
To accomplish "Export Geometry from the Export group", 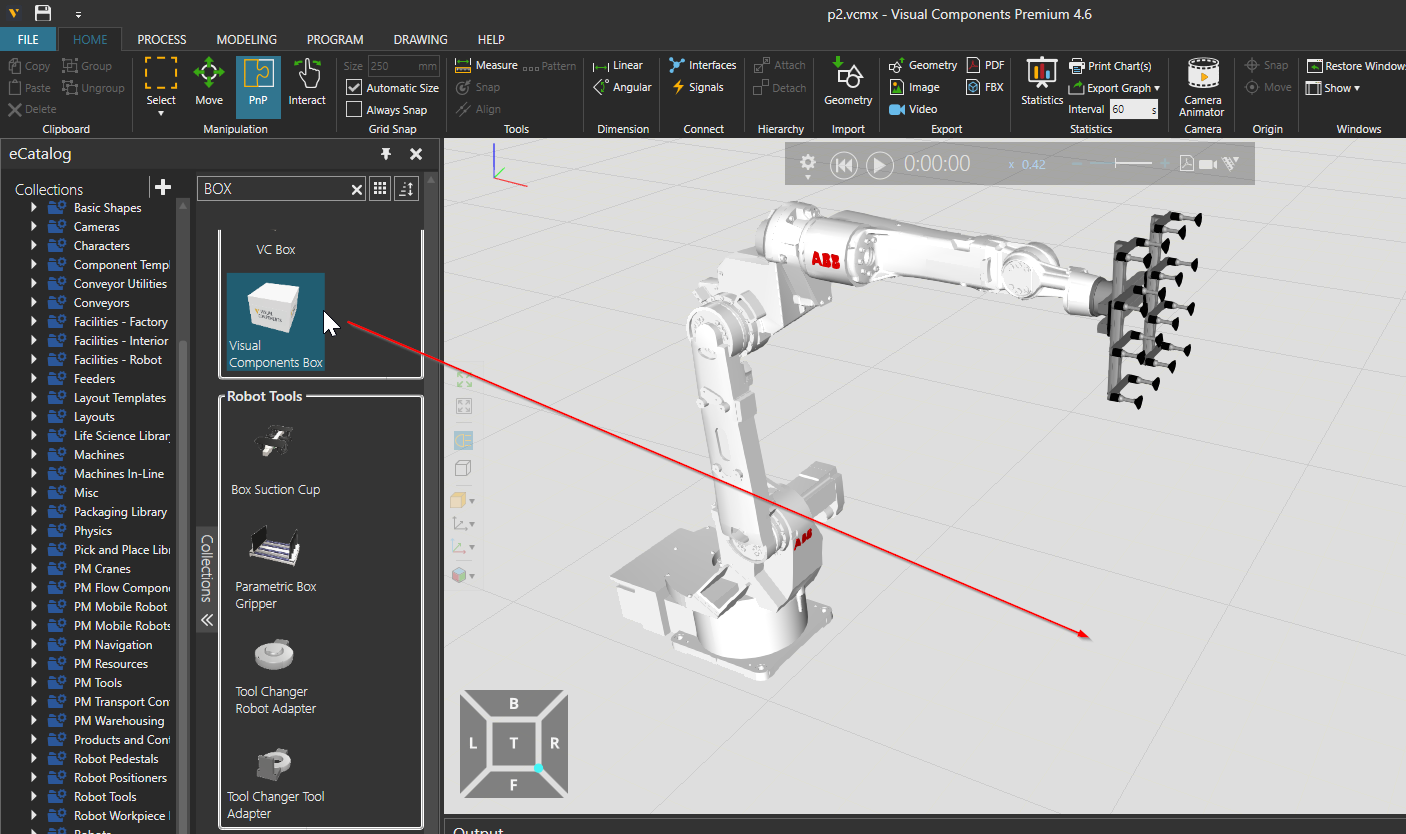I will pos(923,65).
